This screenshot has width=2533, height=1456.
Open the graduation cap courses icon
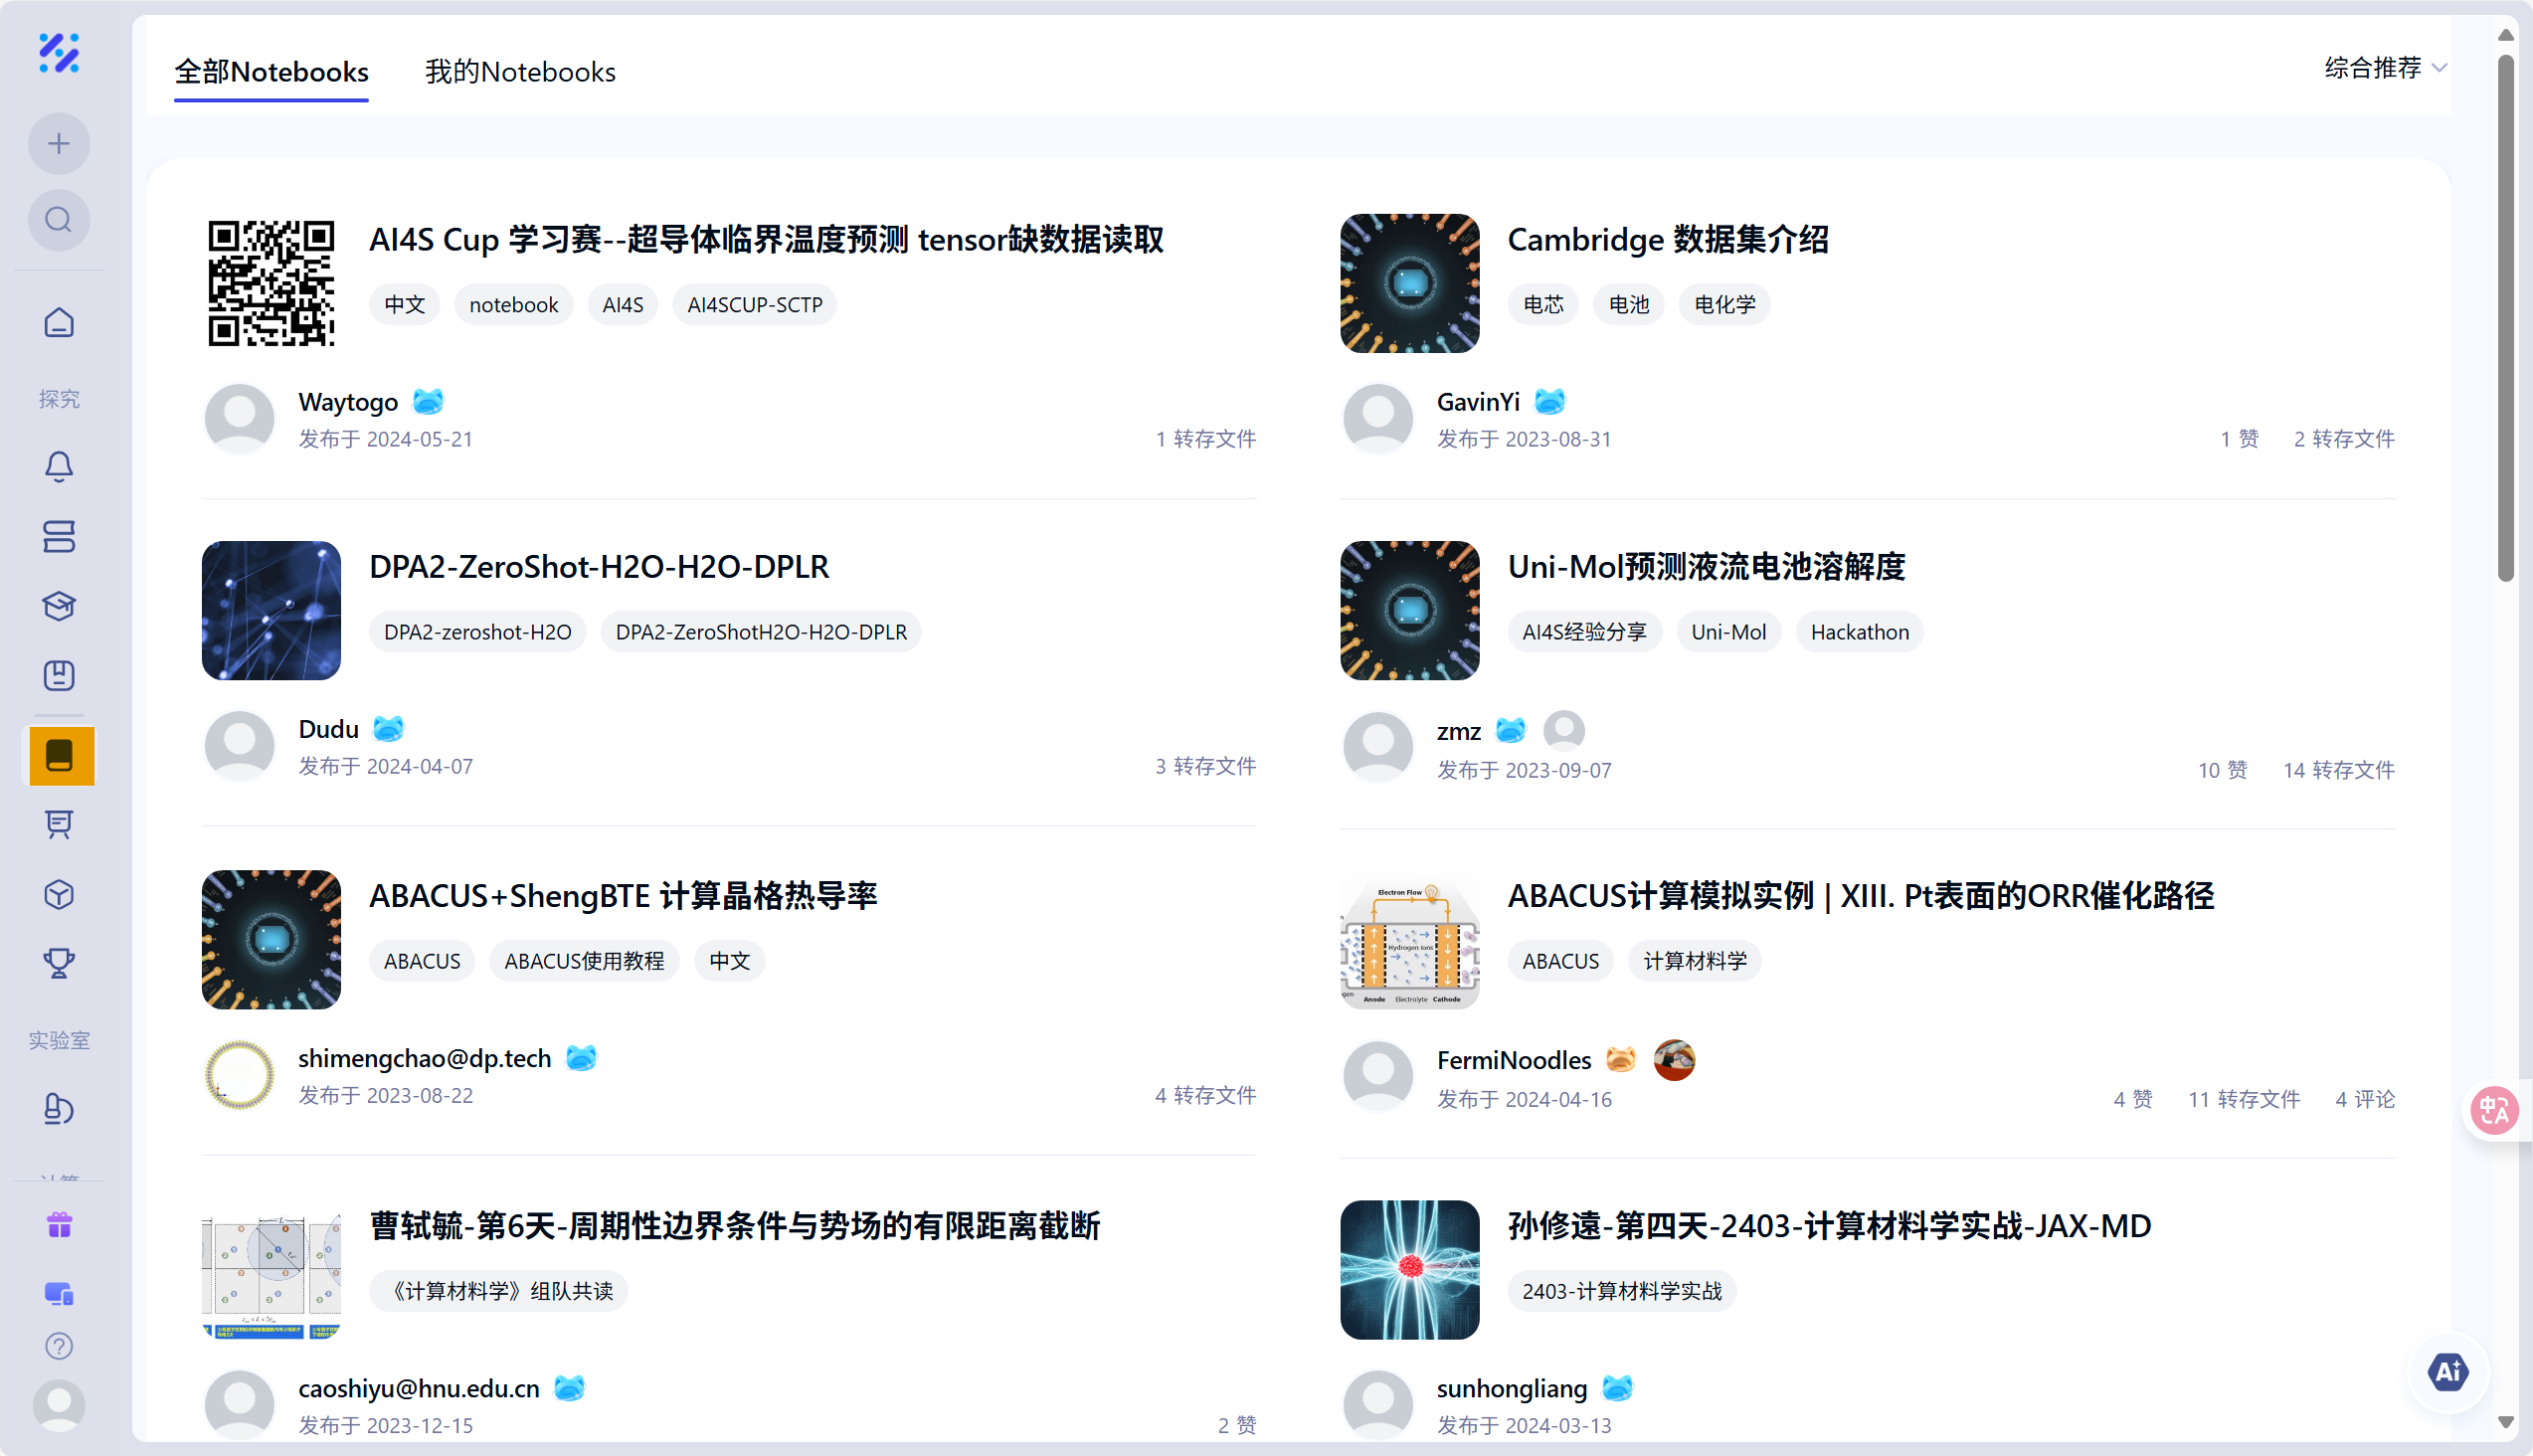click(59, 606)
